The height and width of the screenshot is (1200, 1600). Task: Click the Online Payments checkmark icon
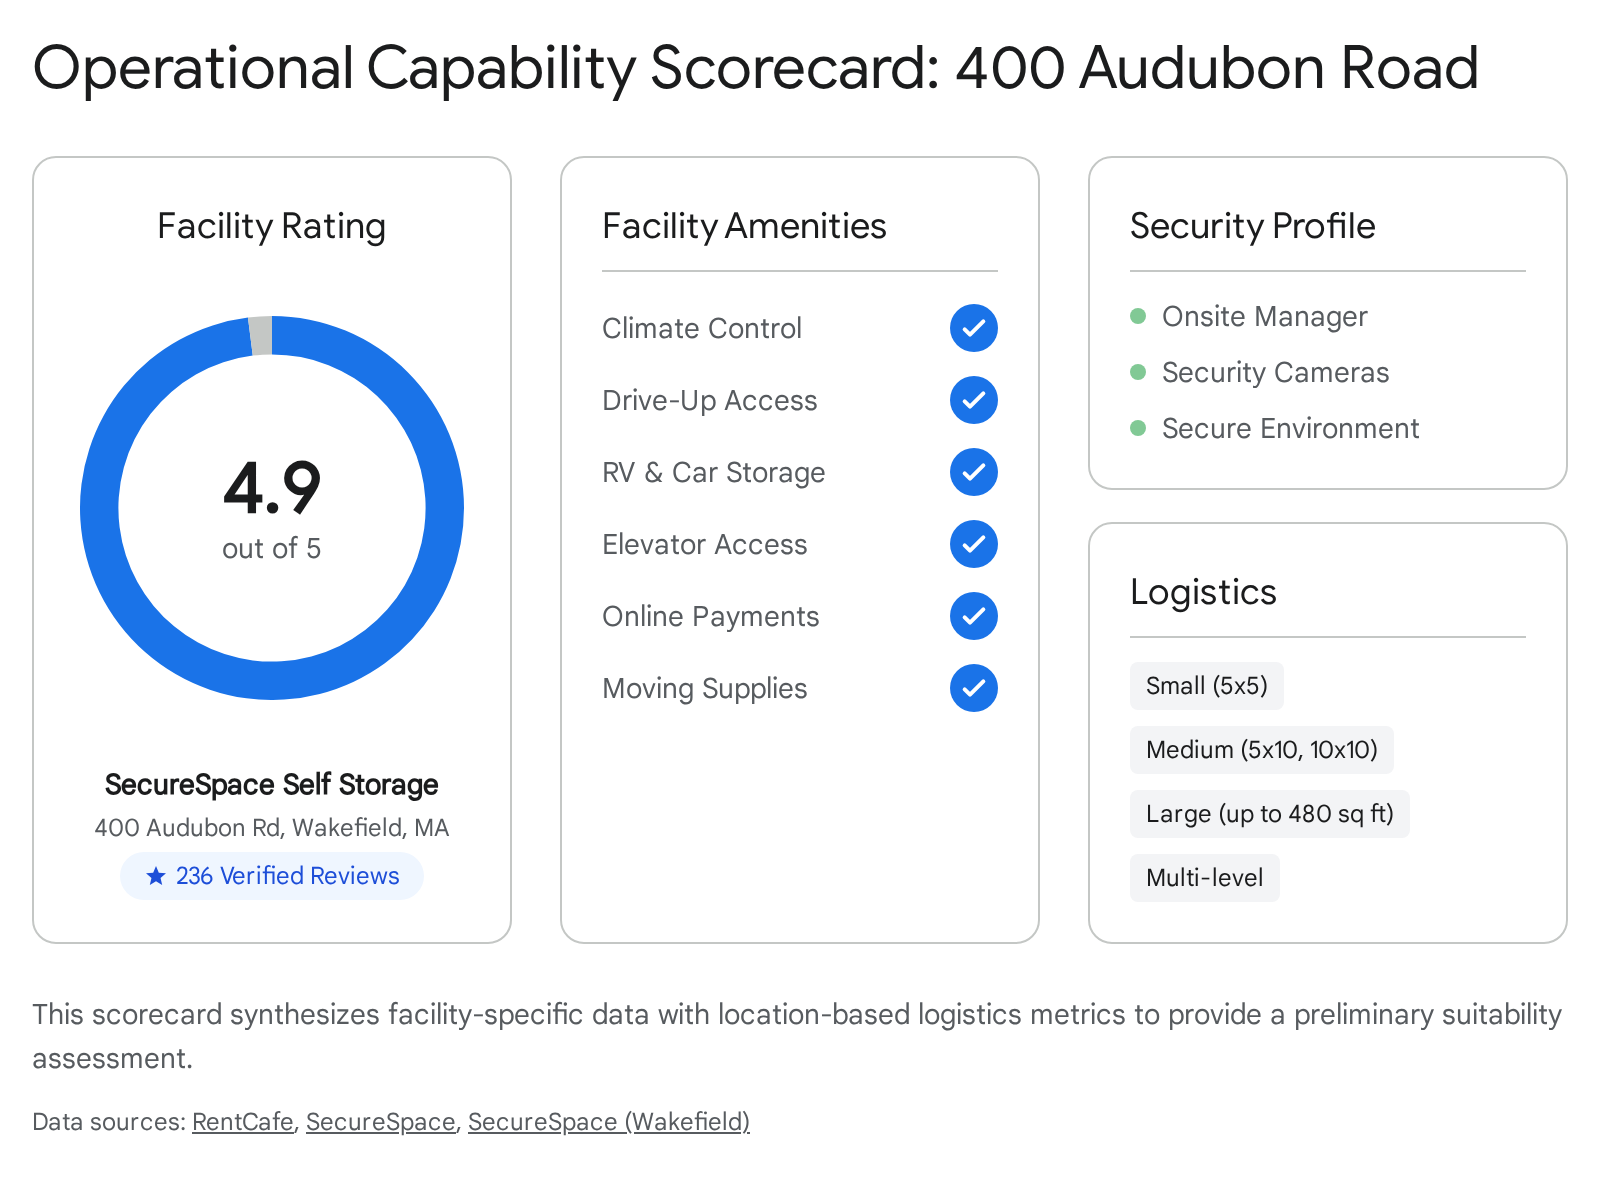[x=973, y=616]
